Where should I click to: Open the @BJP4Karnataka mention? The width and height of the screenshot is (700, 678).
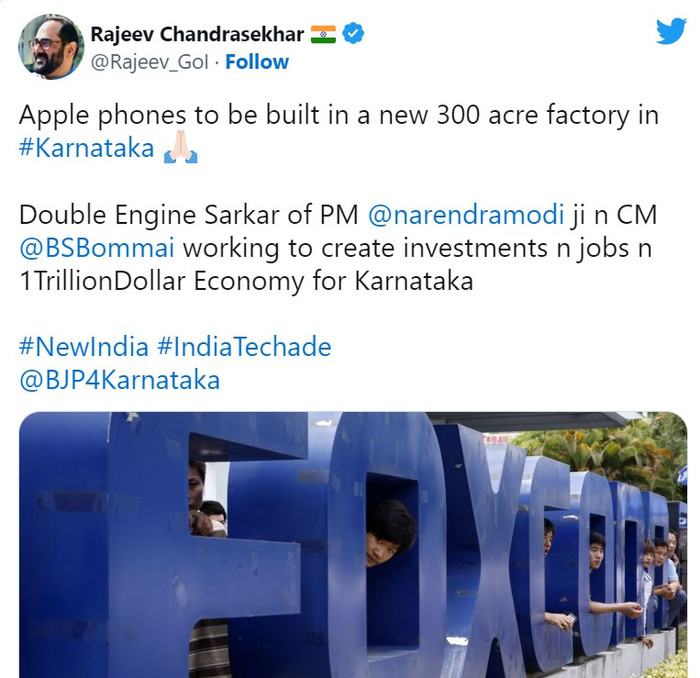tap(120, 380)
